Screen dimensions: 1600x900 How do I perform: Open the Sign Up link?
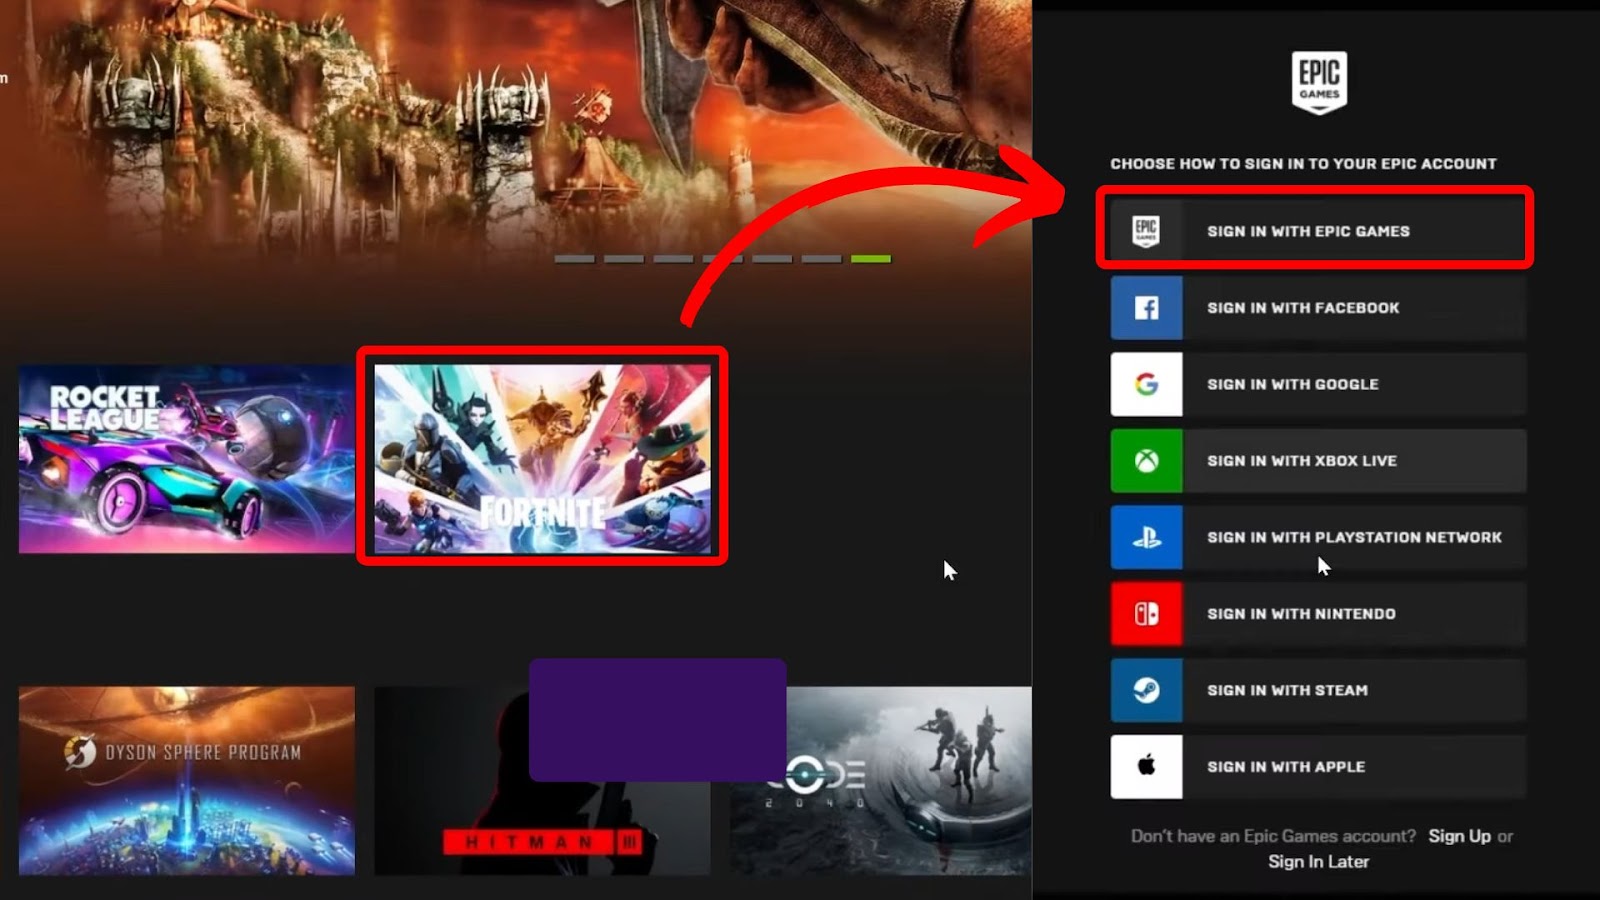[x=1459, y=836]
